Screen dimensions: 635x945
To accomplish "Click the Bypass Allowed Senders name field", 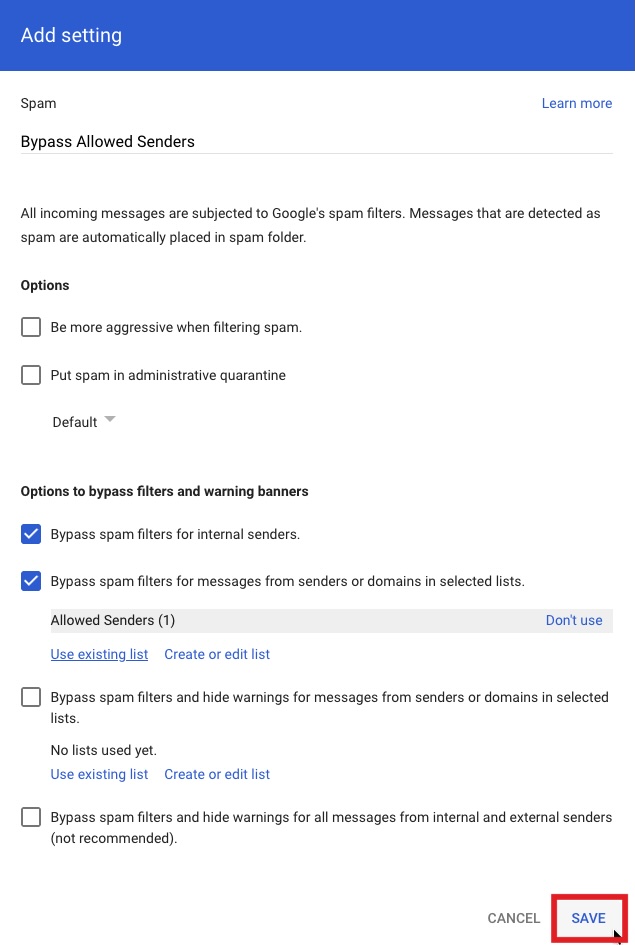I will tap(315, 142).
